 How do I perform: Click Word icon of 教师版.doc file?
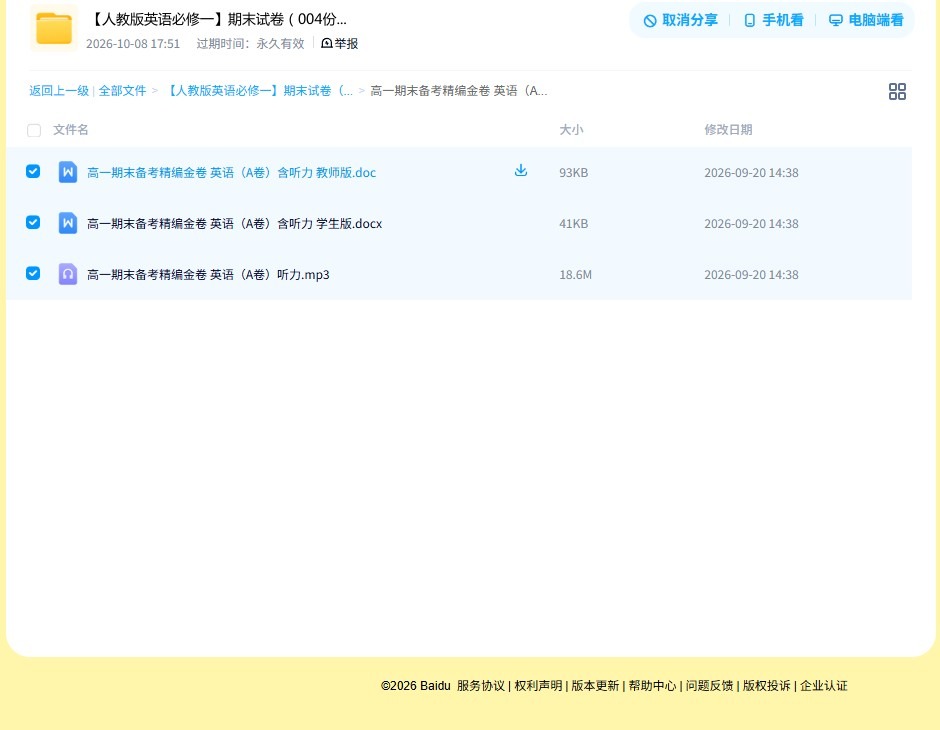(68, 172)
